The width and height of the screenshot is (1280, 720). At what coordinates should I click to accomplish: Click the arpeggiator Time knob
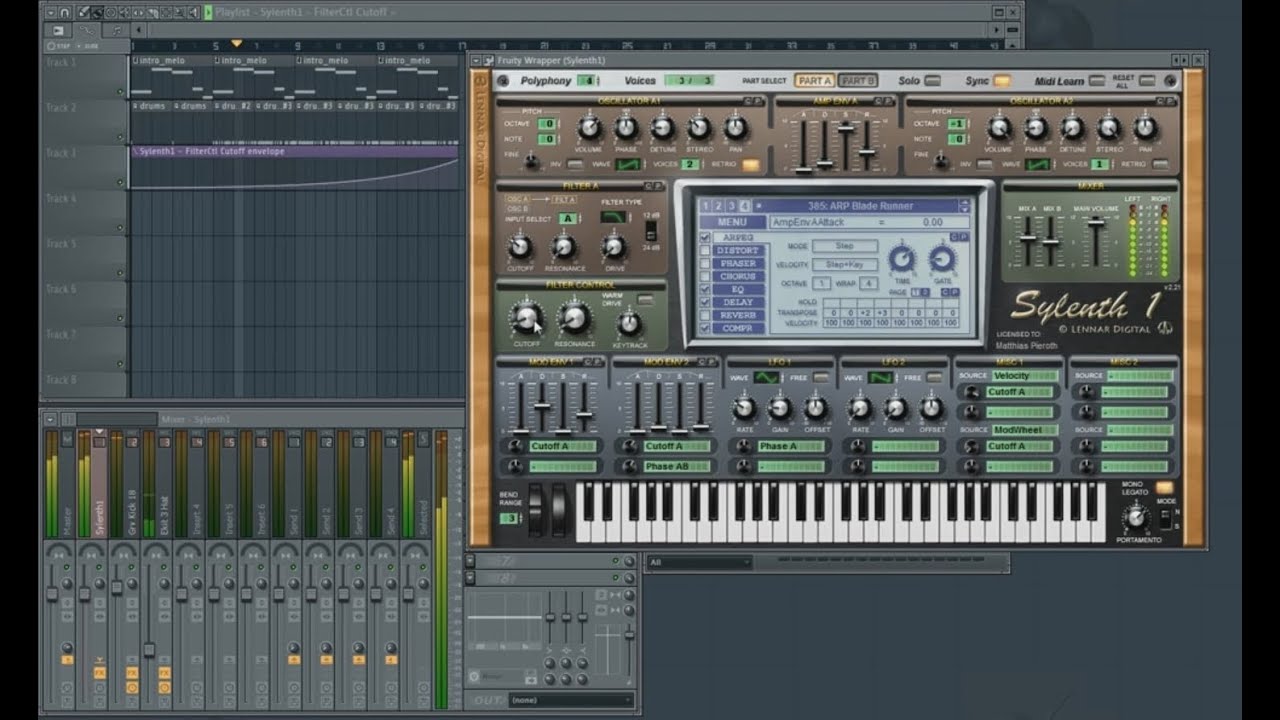pos(902,259)
